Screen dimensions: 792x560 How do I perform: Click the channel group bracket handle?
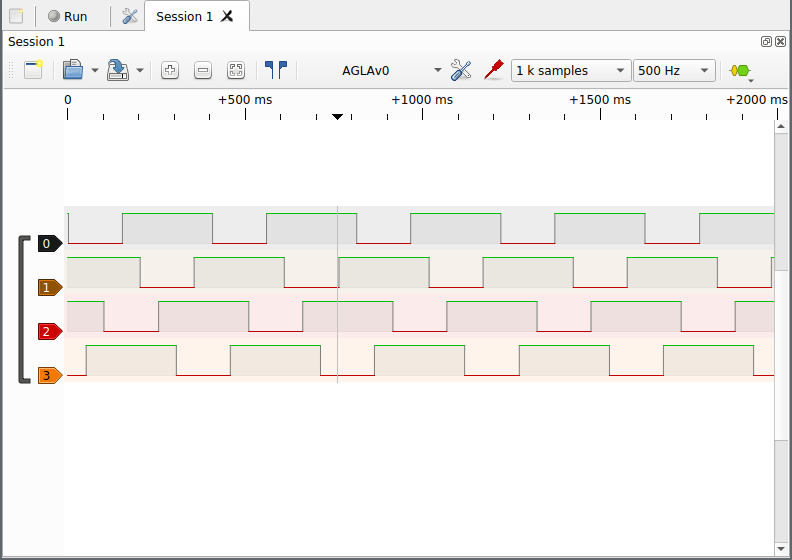(x=23, y=309)
